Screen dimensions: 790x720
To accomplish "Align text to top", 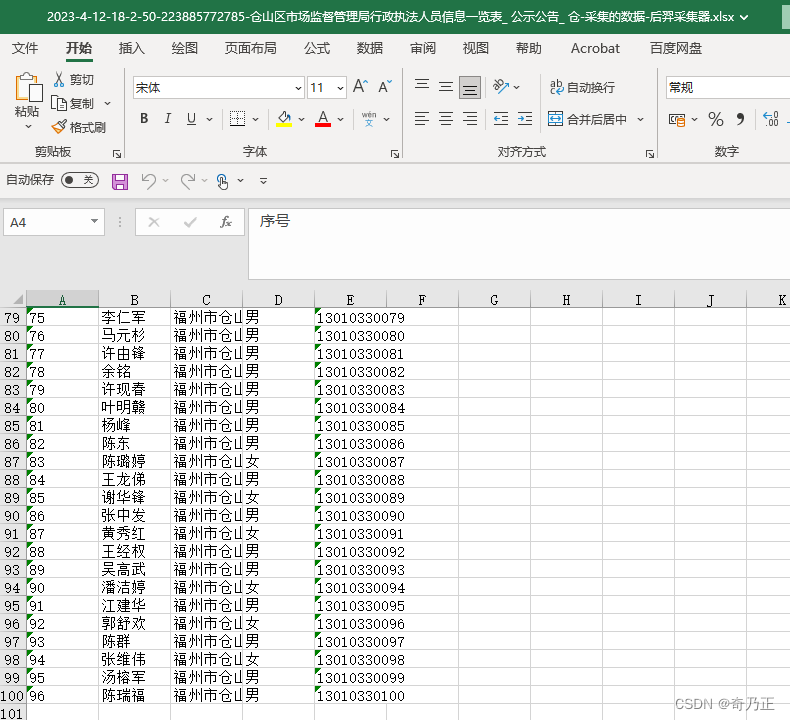I will click(422, 87).
